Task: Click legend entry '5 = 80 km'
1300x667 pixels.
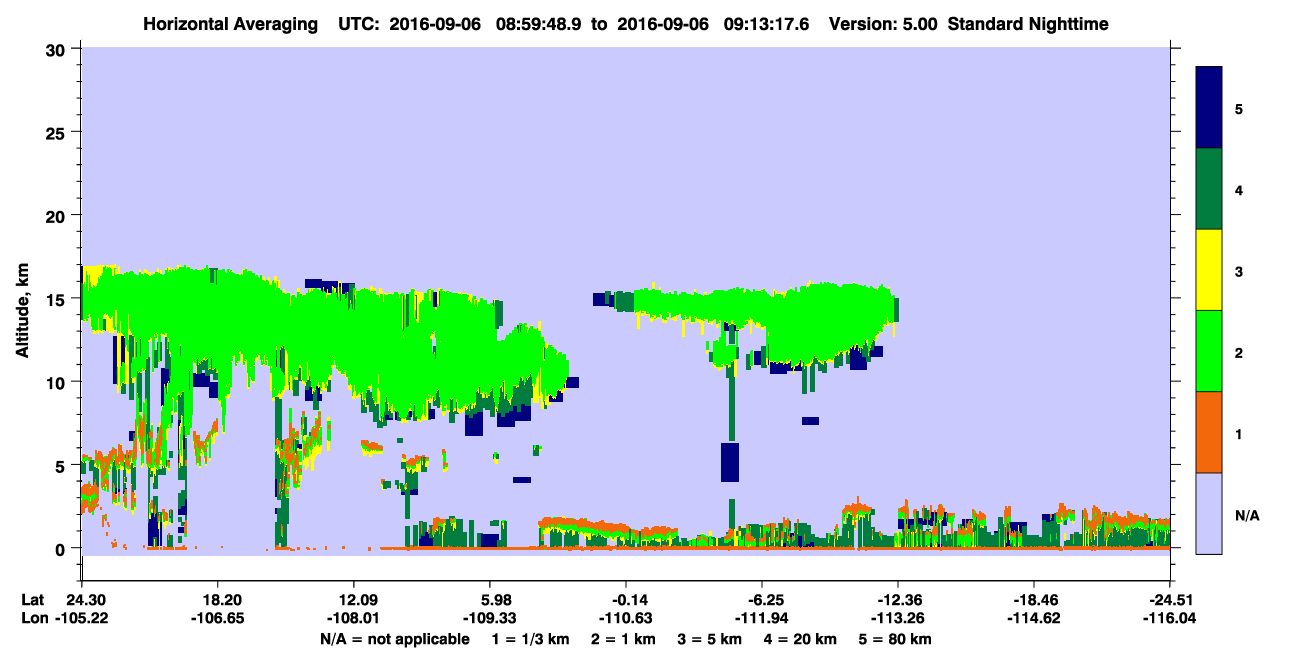Action: 895,639
